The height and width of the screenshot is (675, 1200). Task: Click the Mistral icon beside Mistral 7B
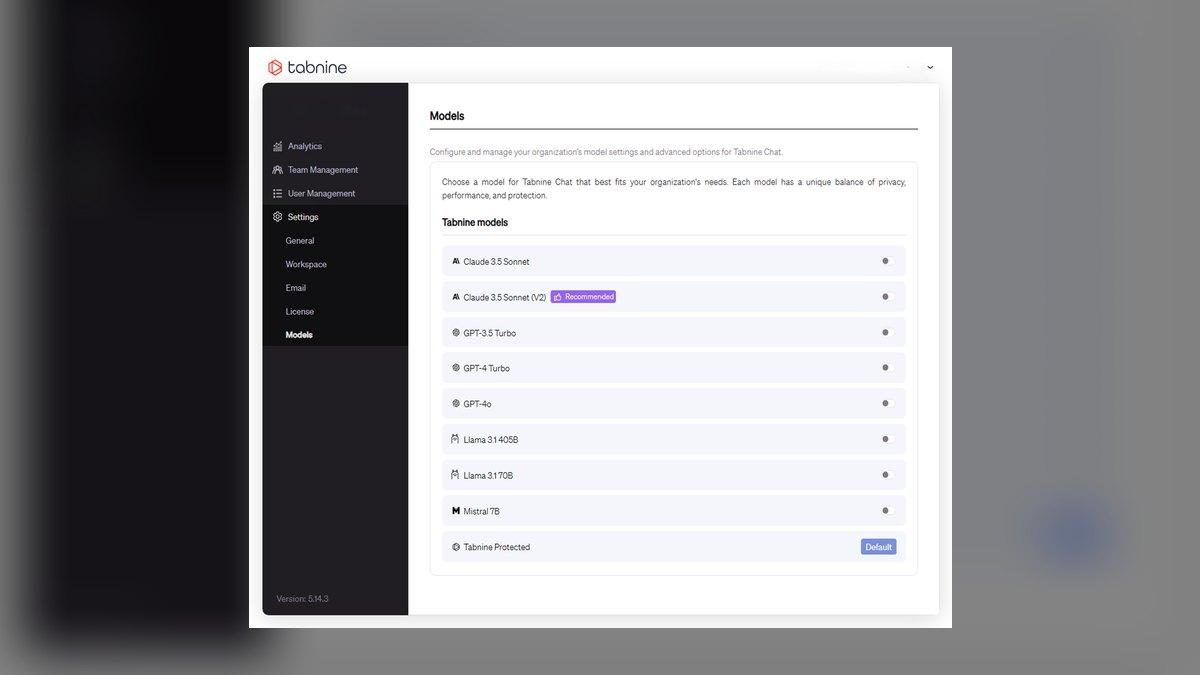[456, 511]
